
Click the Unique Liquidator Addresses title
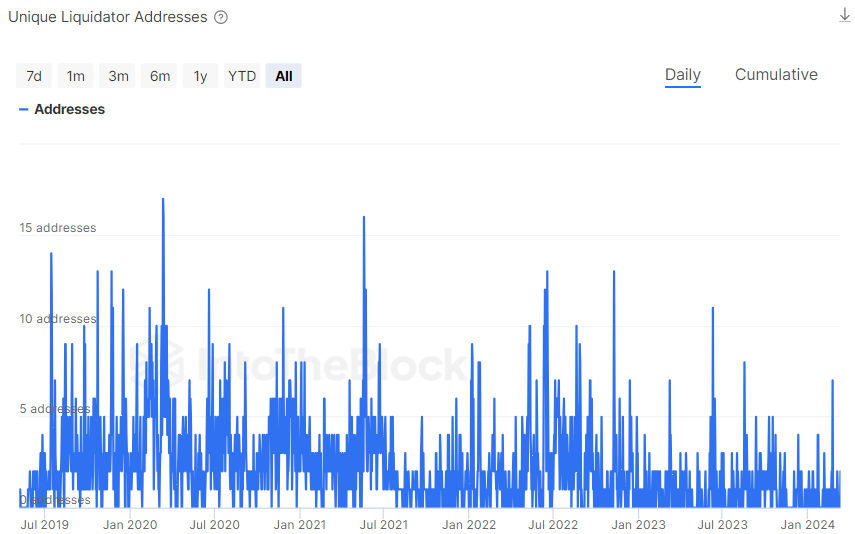[x=108, y=17]
